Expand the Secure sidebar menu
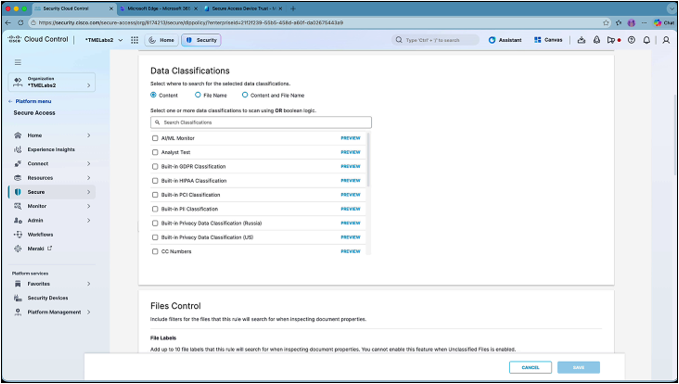Viewport: 679px width, 384px height. (88, 192)
